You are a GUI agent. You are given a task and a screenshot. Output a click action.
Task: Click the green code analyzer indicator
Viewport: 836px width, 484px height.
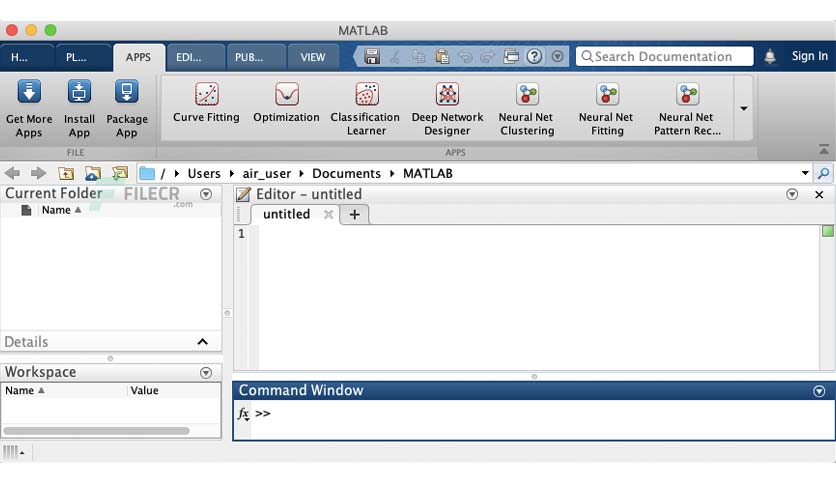pos(827,231)
